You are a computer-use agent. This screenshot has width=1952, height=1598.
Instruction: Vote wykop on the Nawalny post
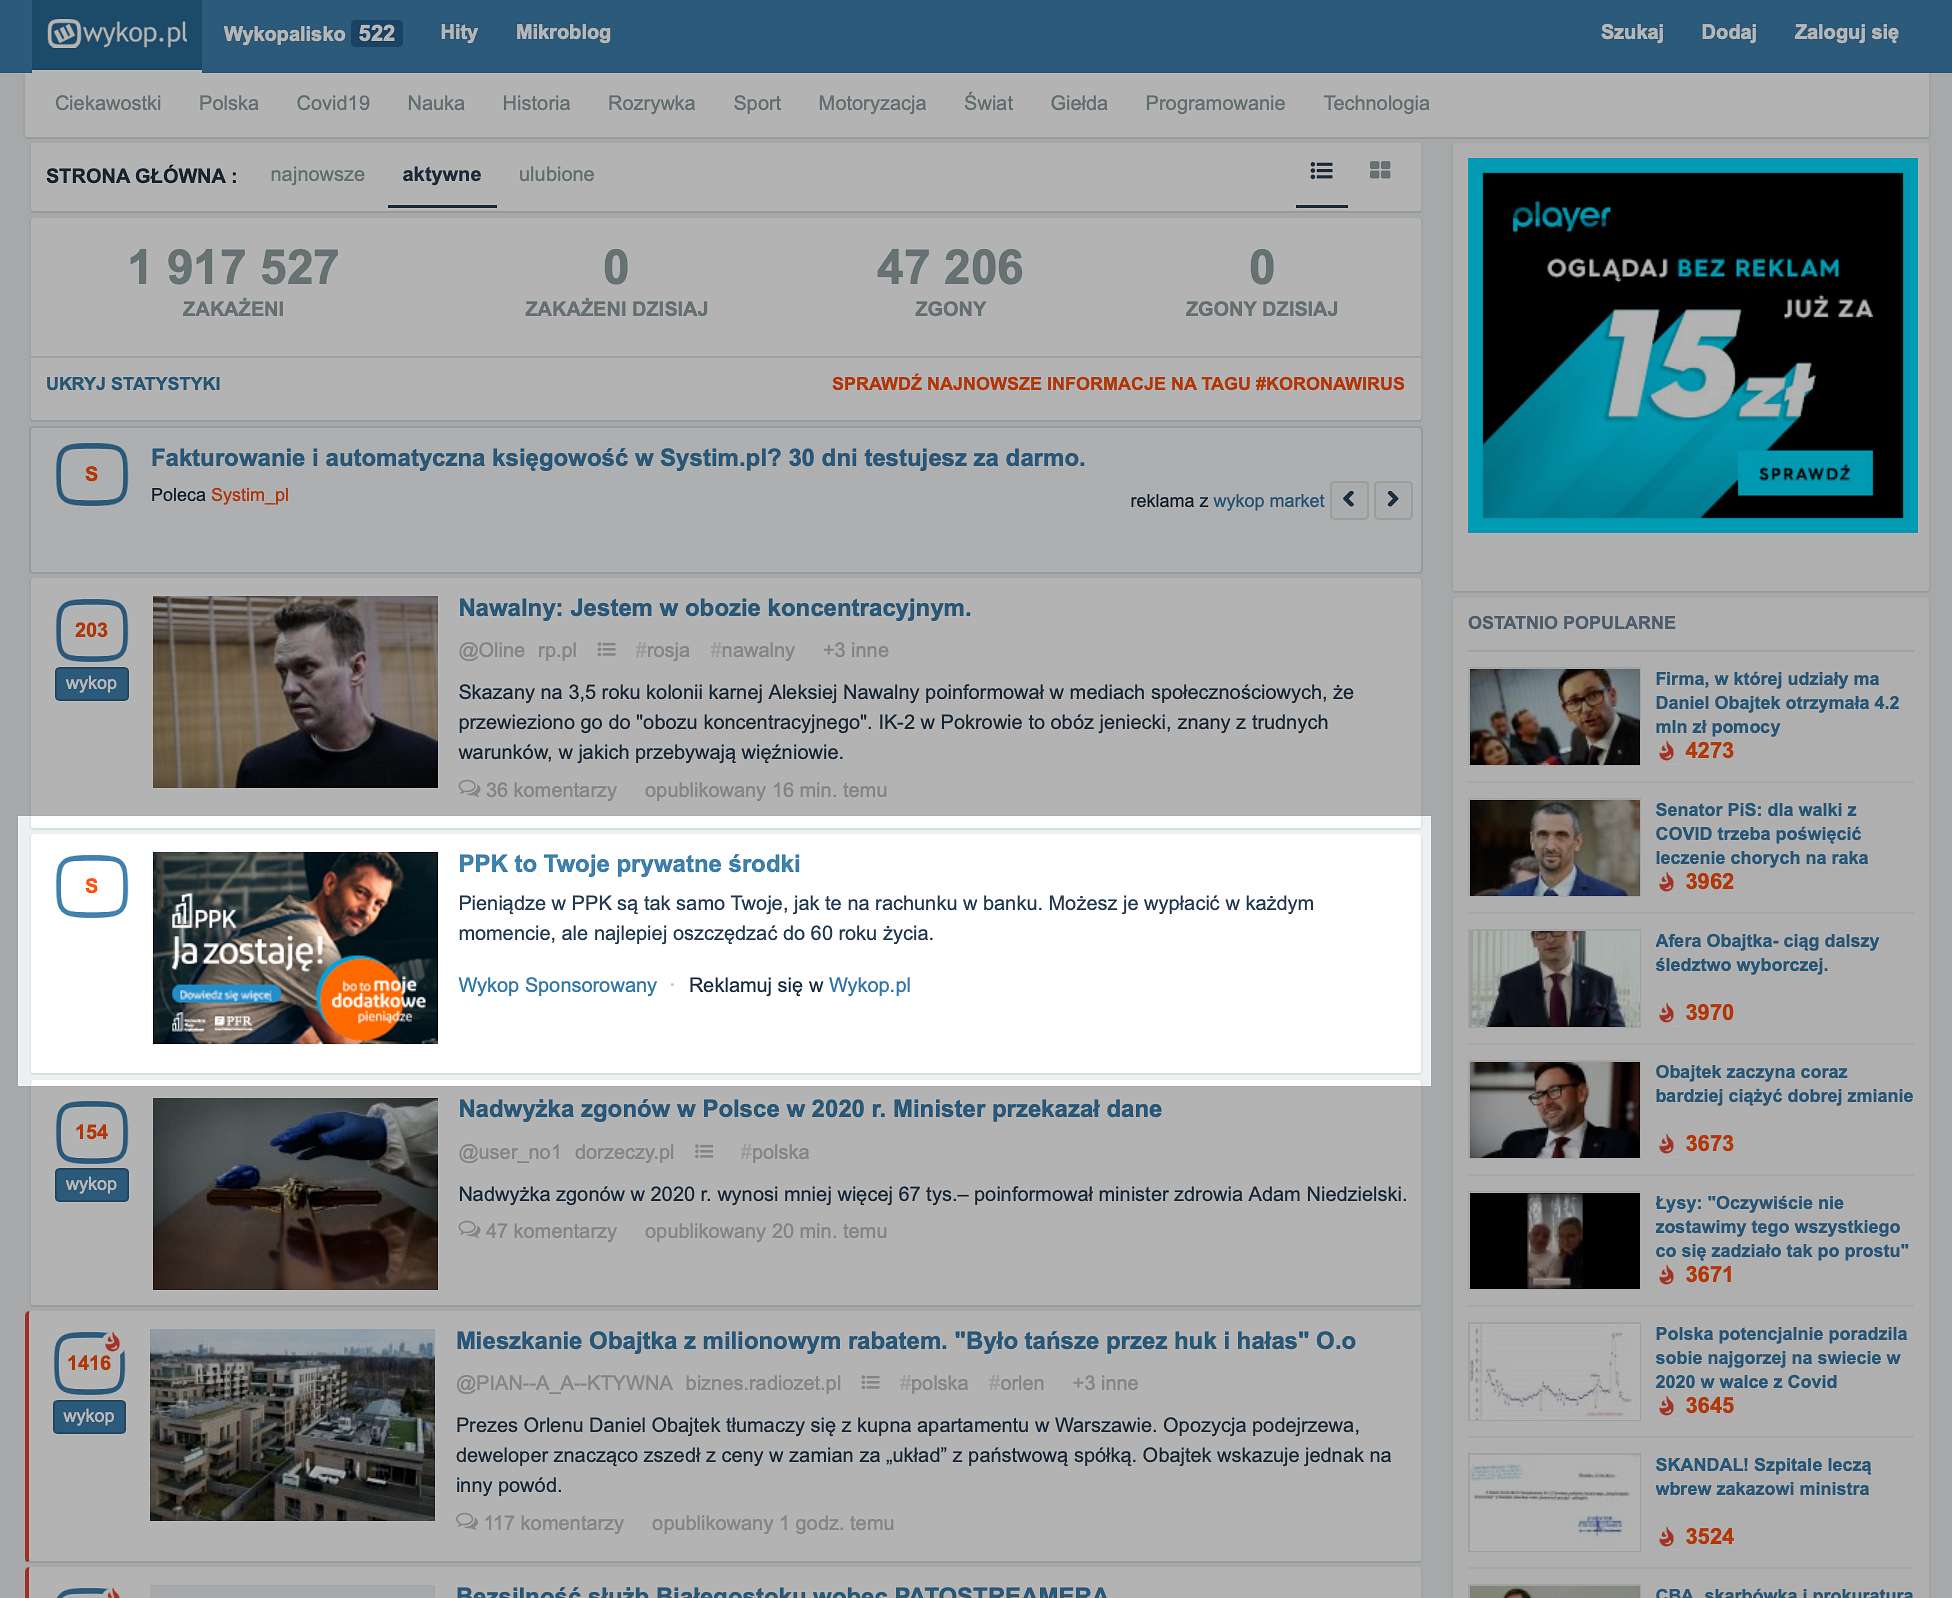(x=91, y=683)
